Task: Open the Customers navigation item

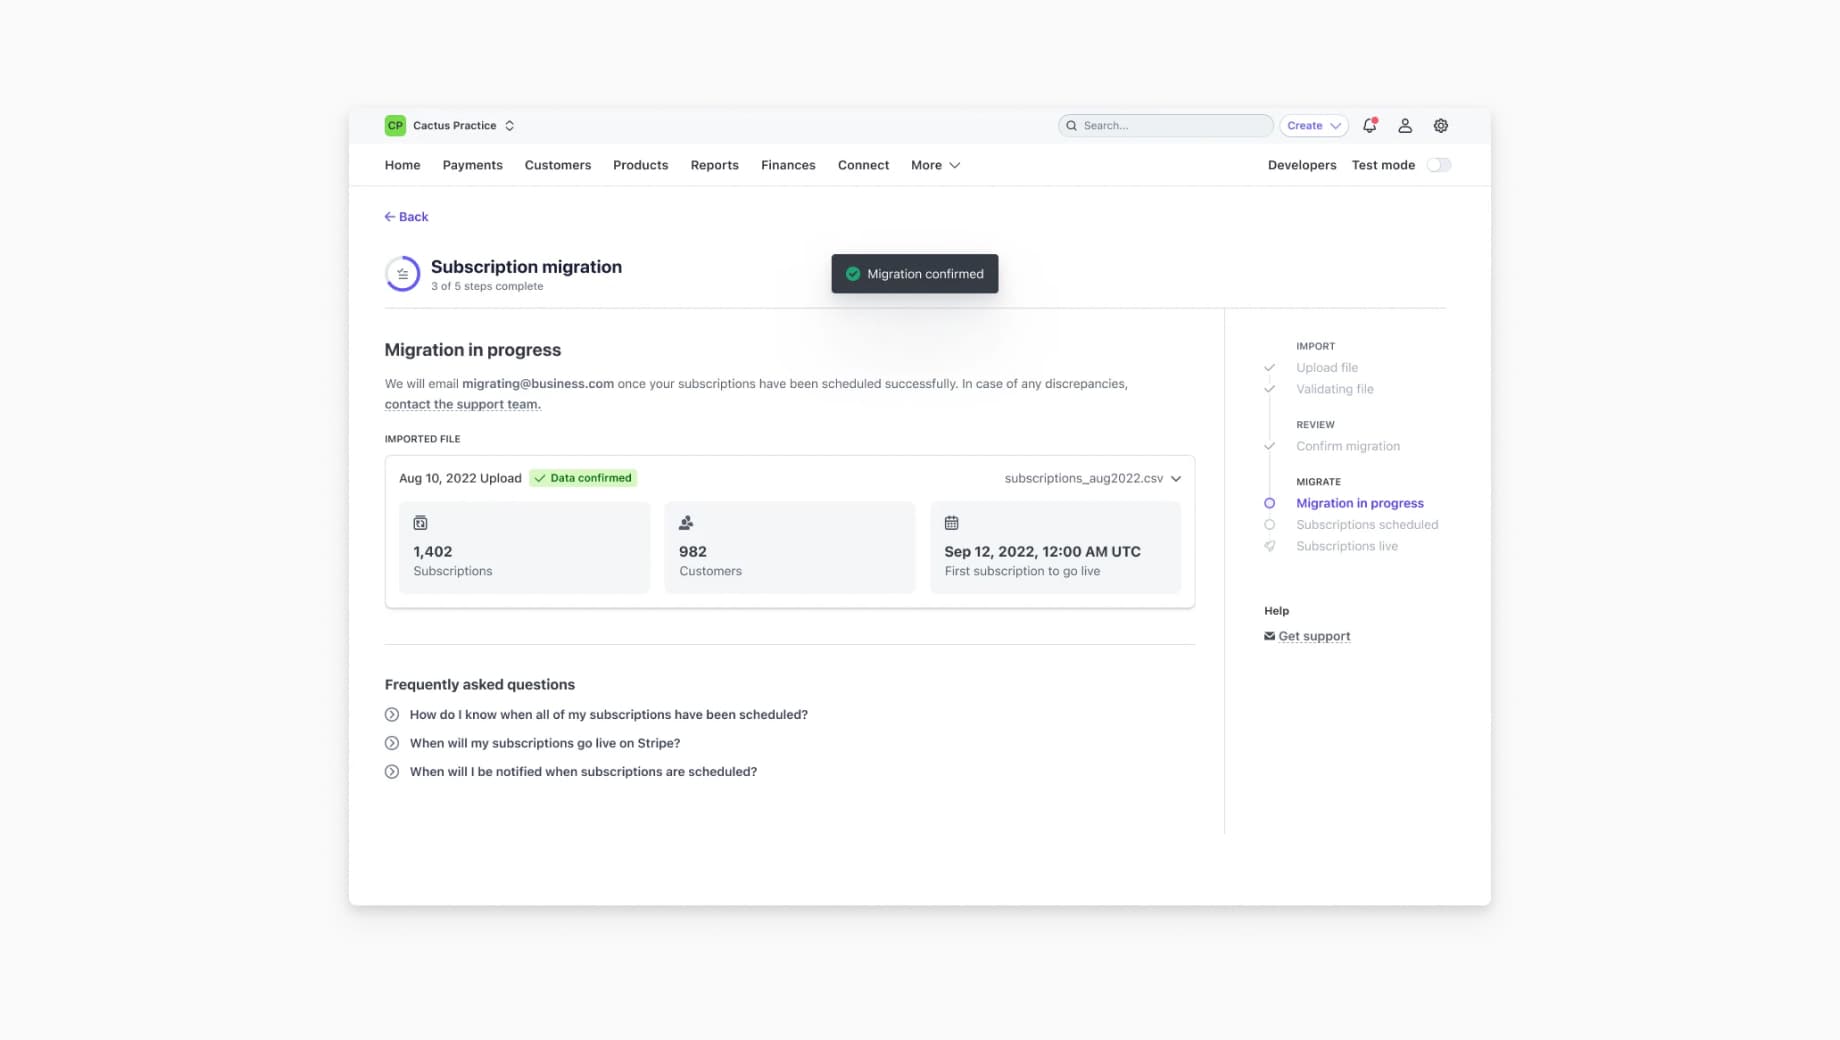Action: 557,165
